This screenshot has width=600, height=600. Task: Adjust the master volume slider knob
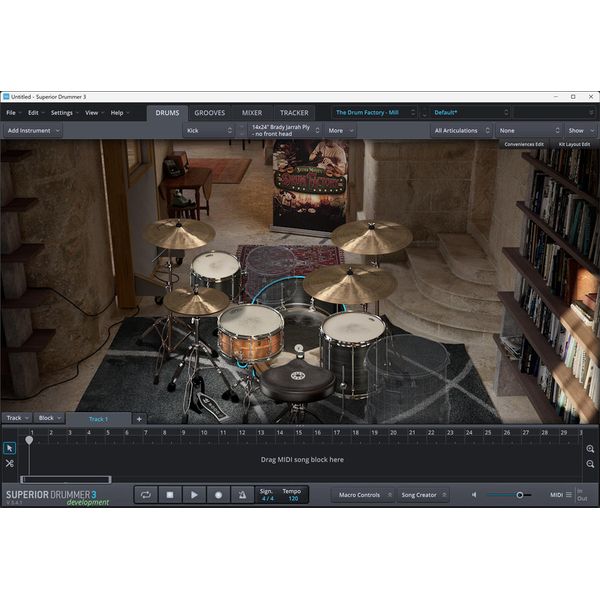point(520,495)
